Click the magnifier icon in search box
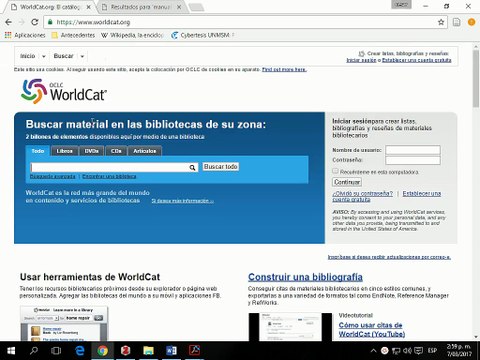480x360 pixels. [x=192, y=167]
